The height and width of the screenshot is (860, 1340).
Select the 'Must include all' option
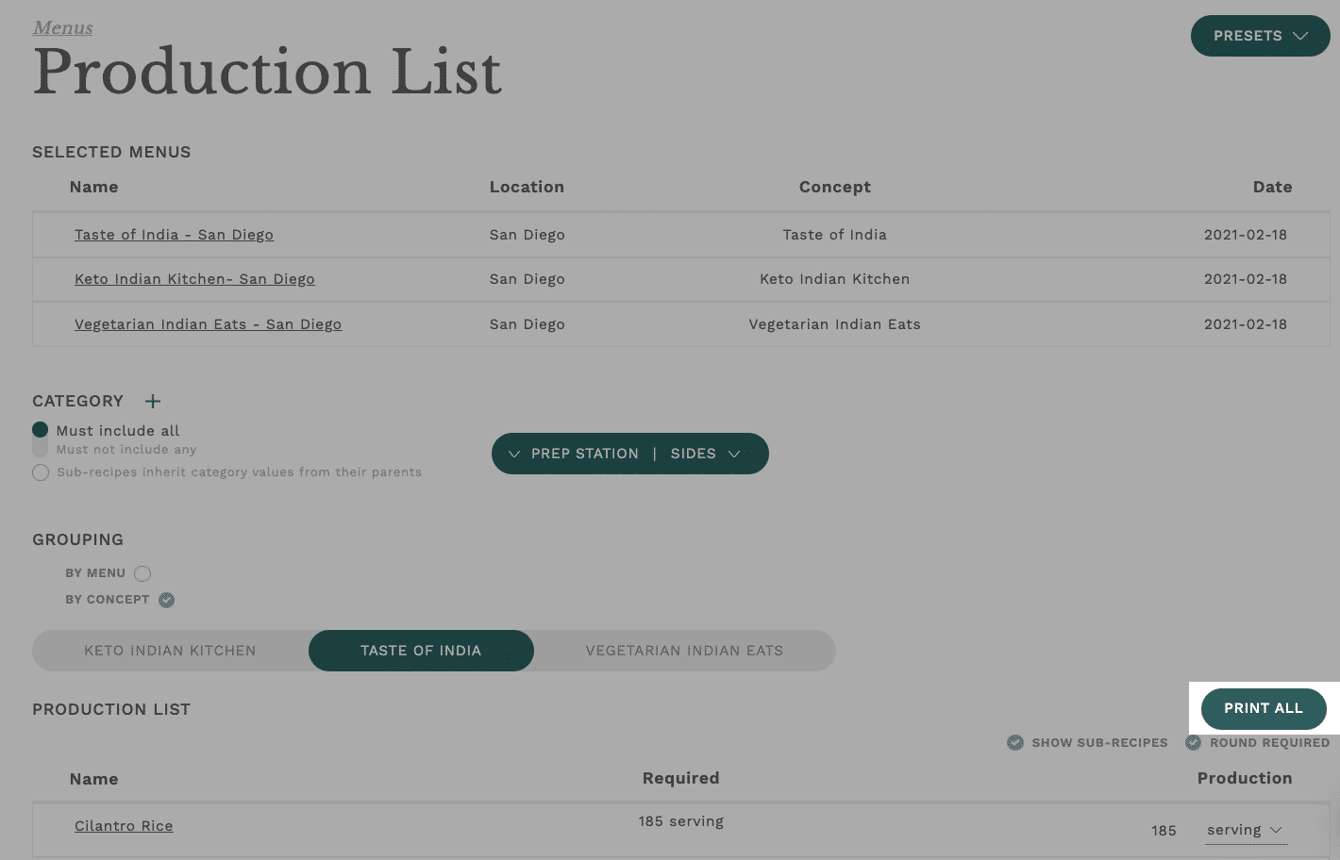click(40, 430)
